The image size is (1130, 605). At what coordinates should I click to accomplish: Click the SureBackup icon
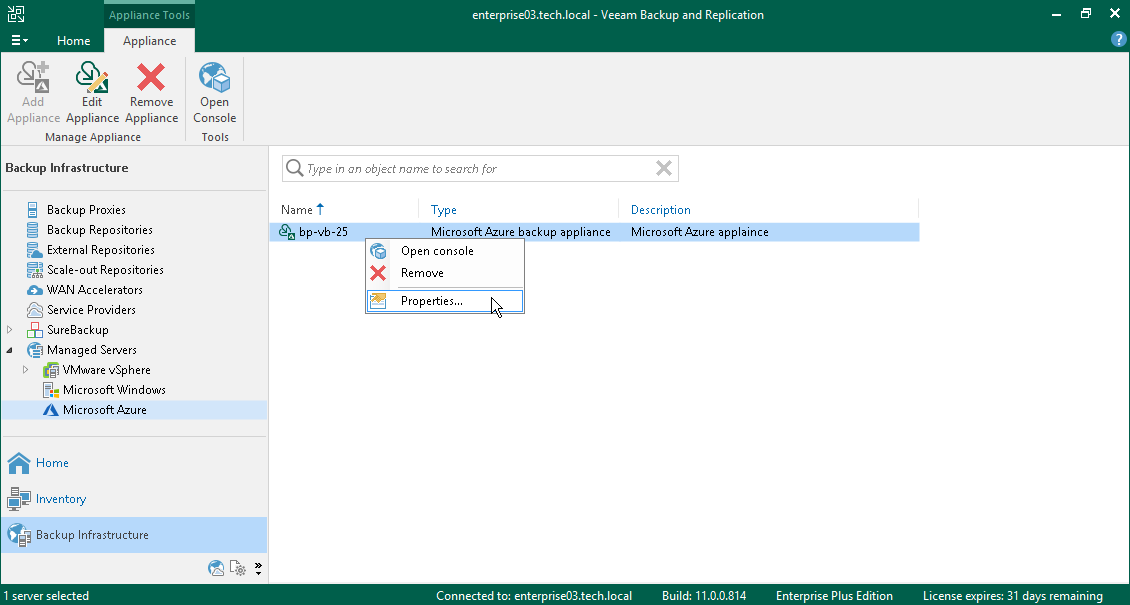click(34, 330)
